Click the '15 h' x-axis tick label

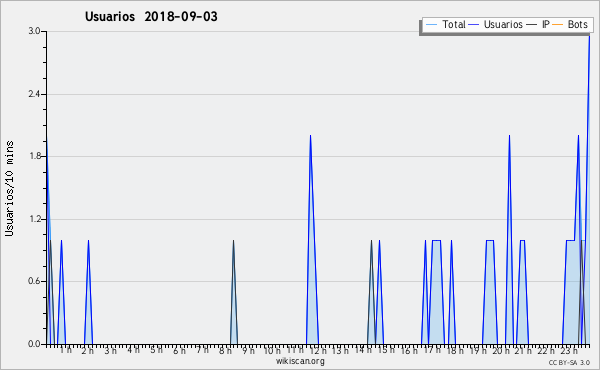[386, 350]
